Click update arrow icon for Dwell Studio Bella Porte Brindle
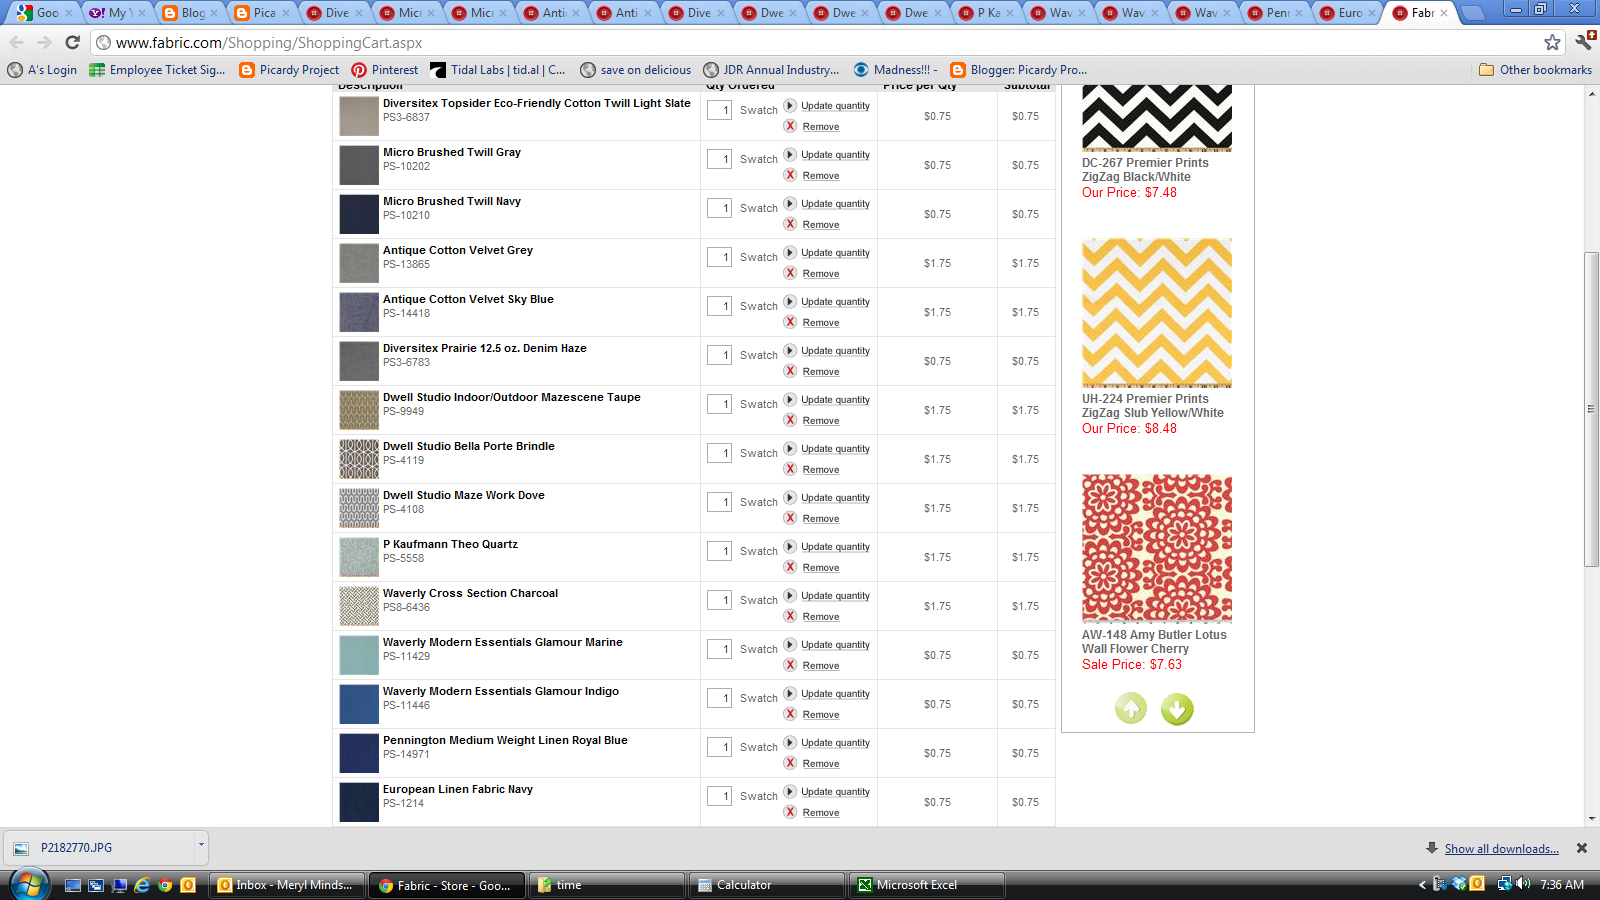Image resolution: width=1600 pixels, height=900 pixels. (790, 448)
